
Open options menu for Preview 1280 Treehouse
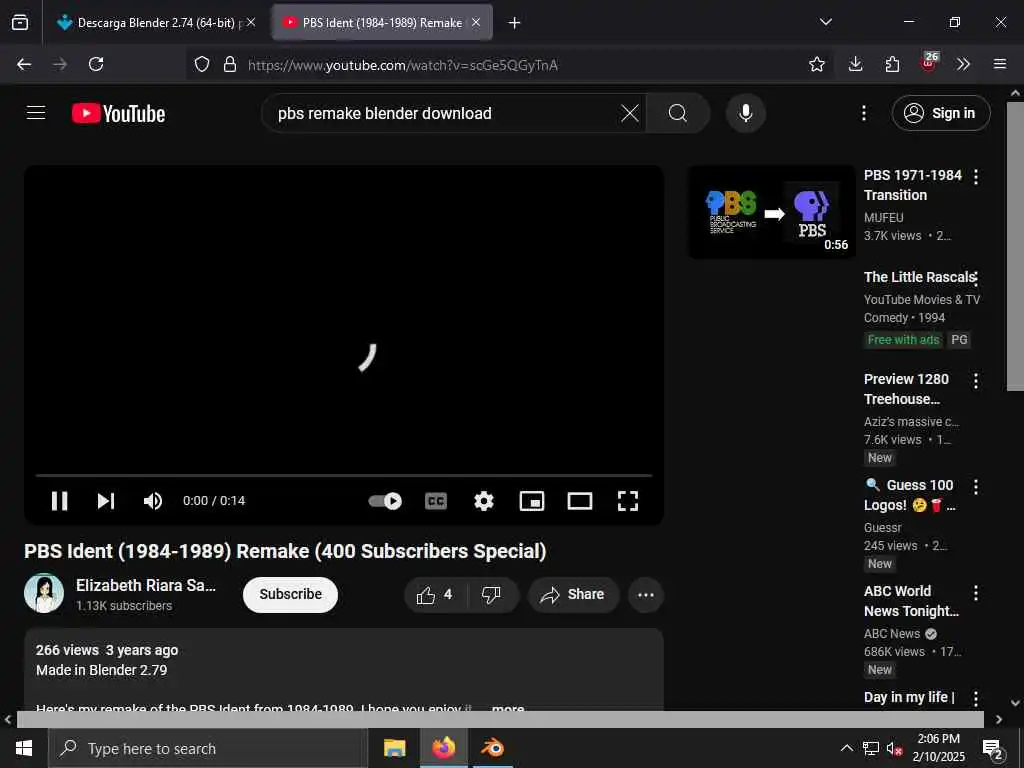(x=976, y=381)
